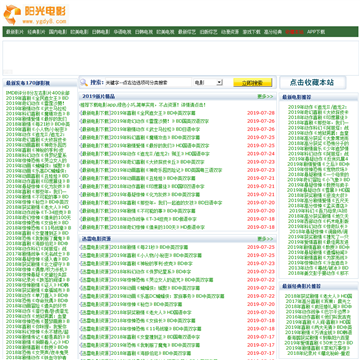Go to 动漫资源 in the nav bar
This screenshot has height=360, width=360.
(x=230, y=32)
